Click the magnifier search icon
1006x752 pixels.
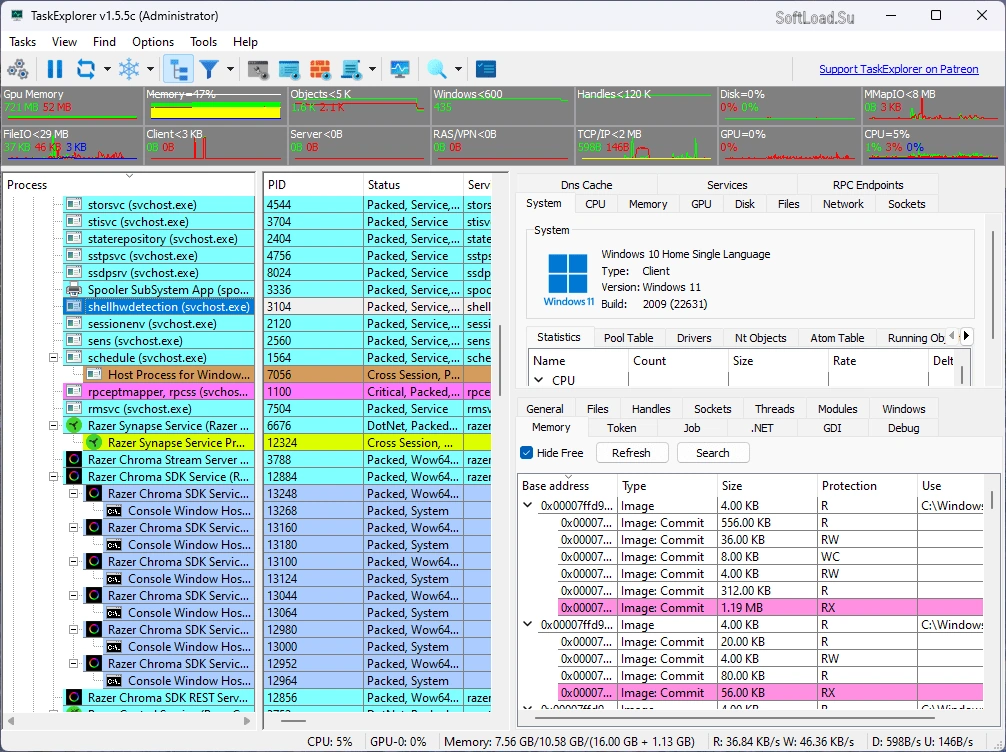point(437,69)
